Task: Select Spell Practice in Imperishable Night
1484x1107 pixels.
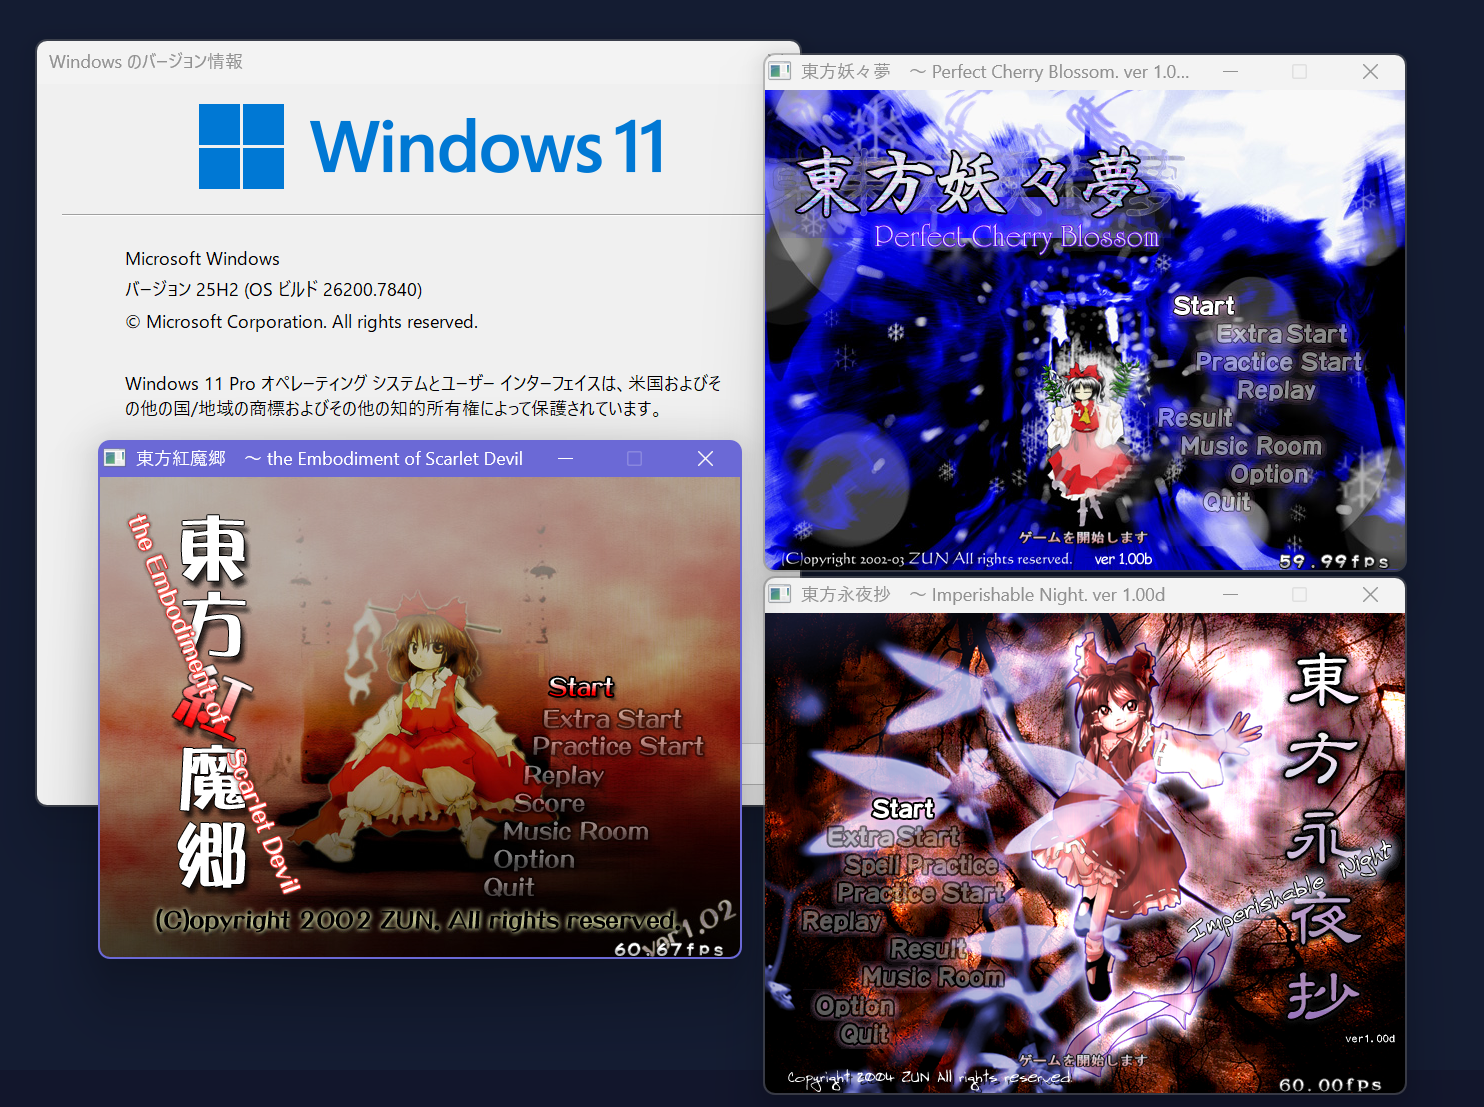Action: click(x=920, y=865)
